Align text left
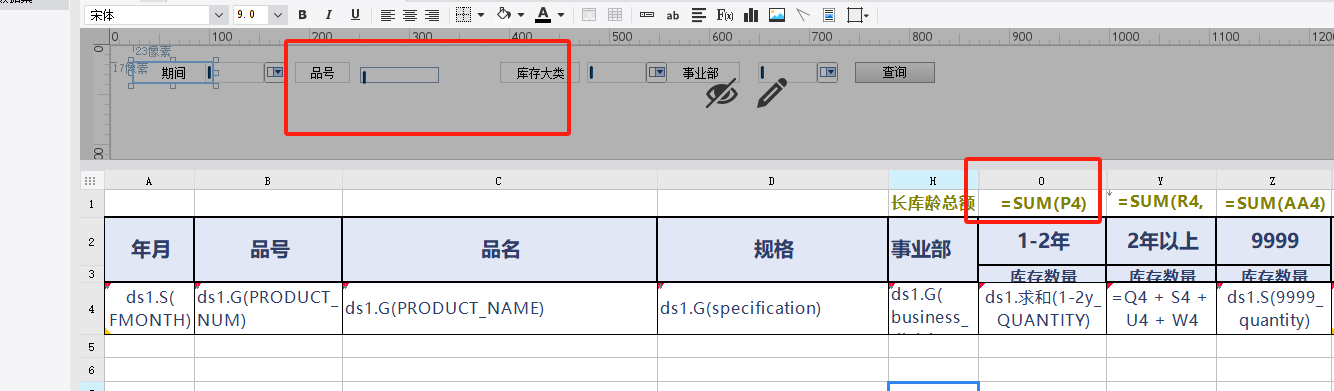 387,15
